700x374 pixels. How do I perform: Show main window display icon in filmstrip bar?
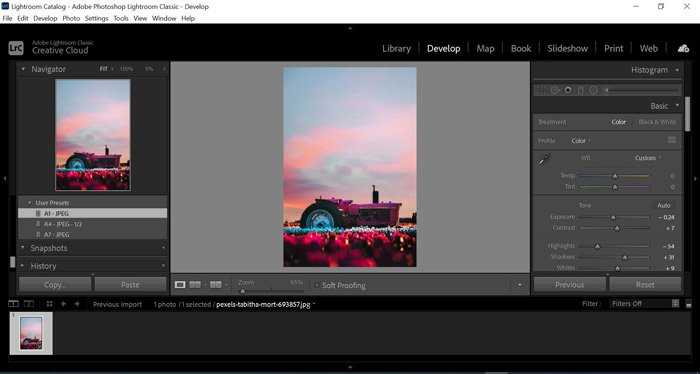point(13,304)
